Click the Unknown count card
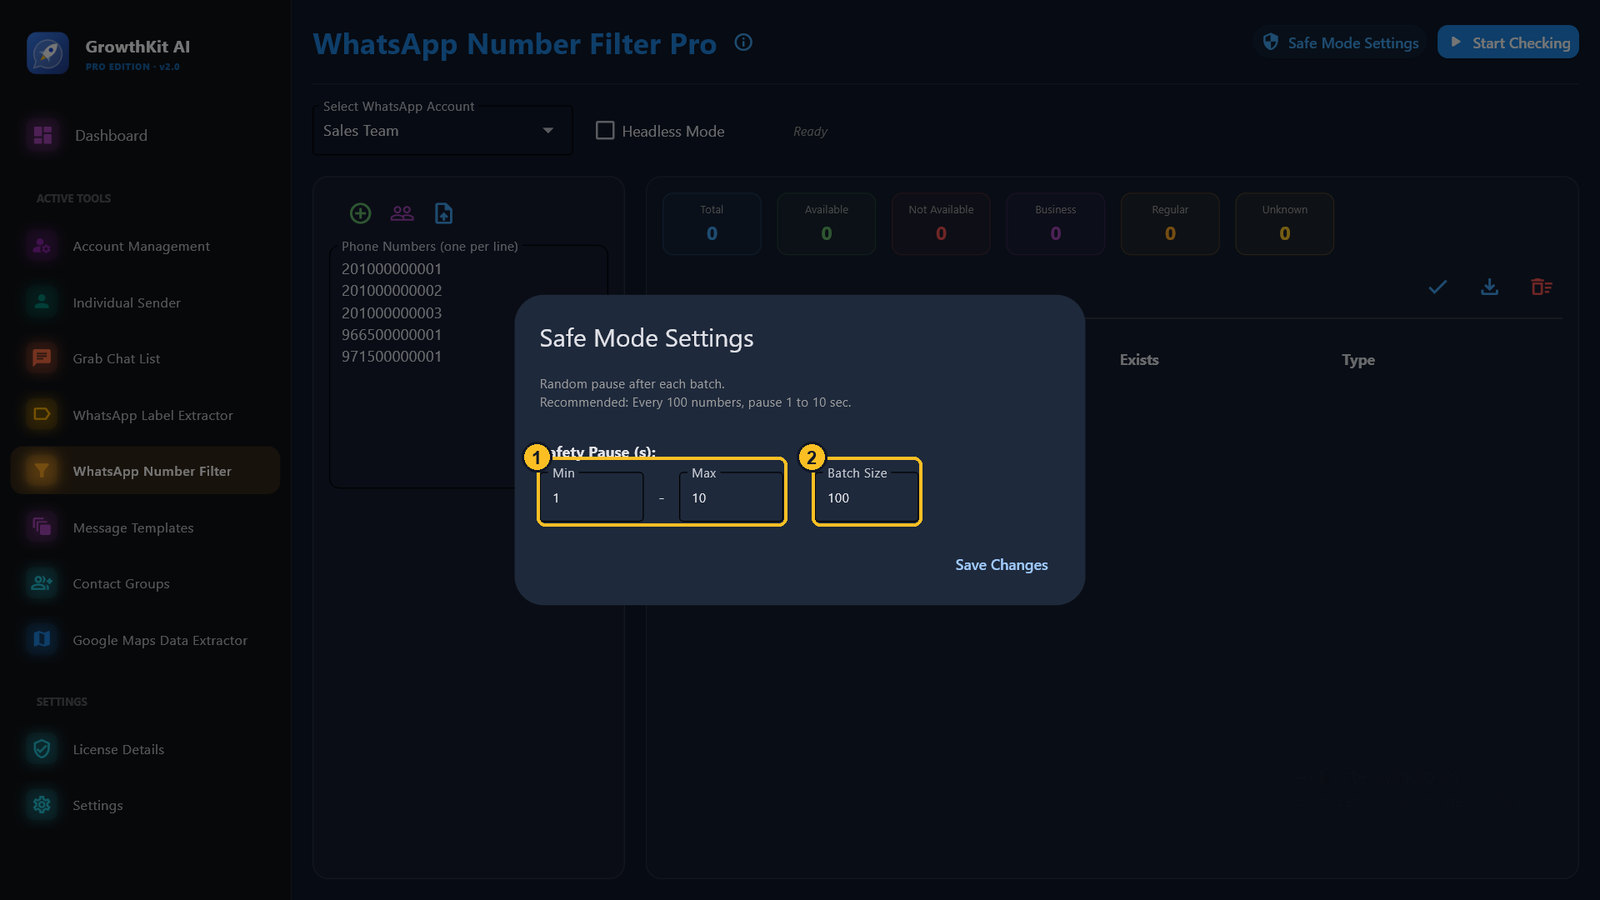Viewport: 1600px width, 900px height. 1285,224
